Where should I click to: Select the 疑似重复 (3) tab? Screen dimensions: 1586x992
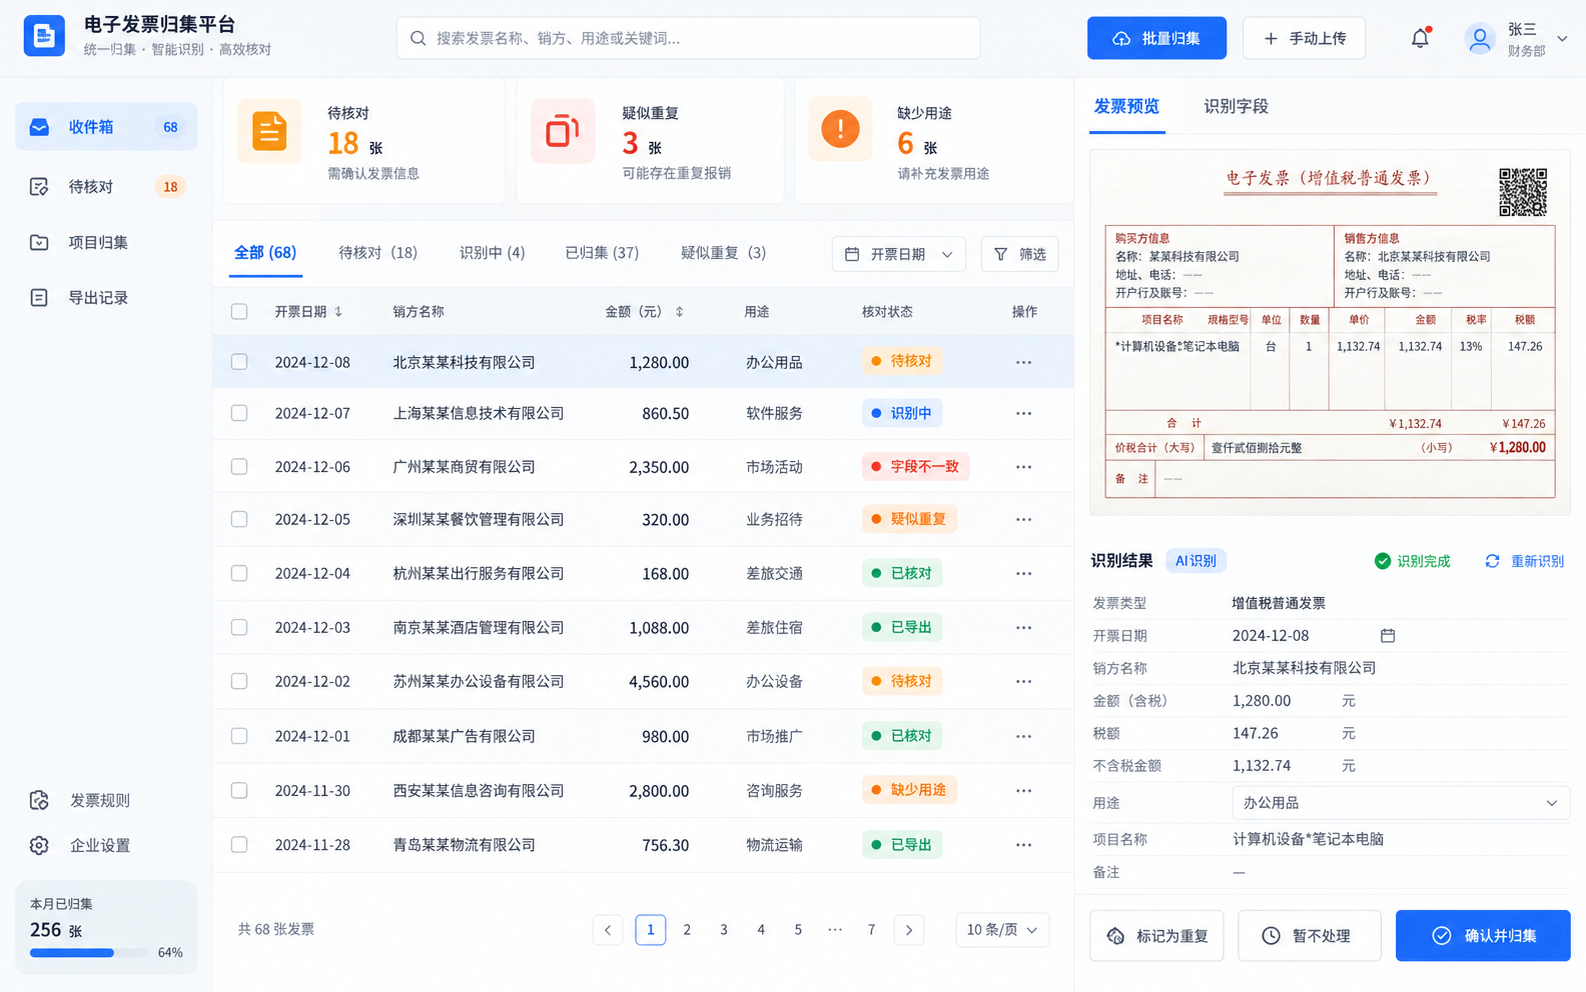click(x=723, y=253)
